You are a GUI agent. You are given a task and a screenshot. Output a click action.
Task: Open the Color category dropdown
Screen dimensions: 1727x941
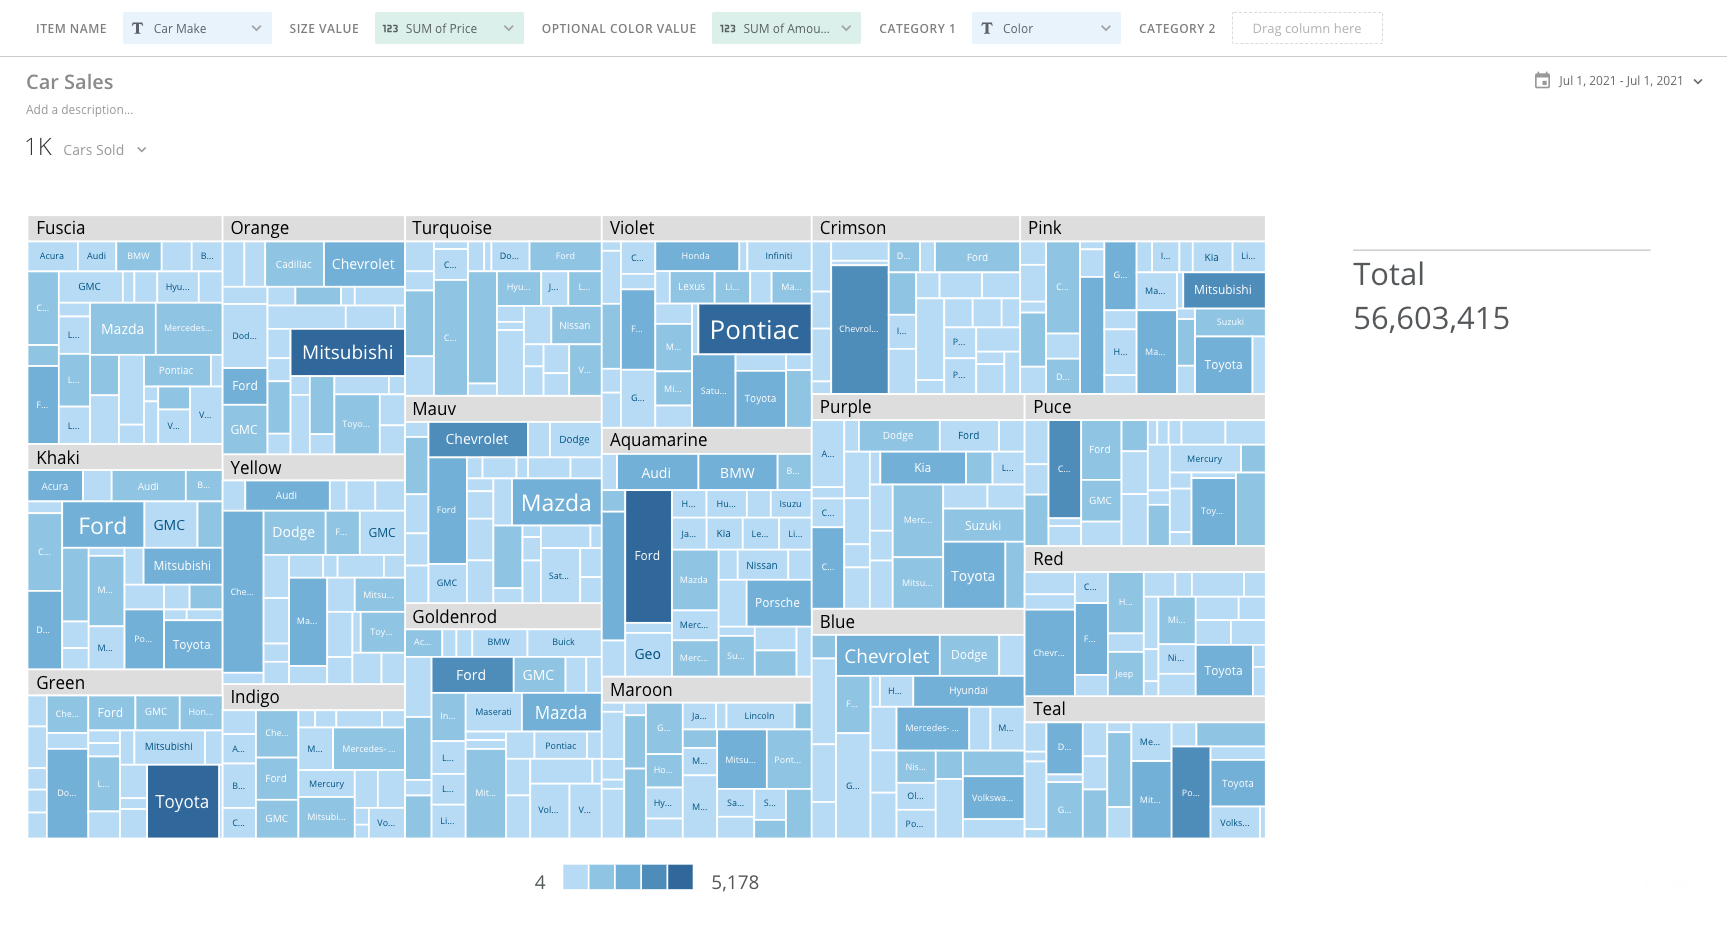click(x=1106, y=28)
